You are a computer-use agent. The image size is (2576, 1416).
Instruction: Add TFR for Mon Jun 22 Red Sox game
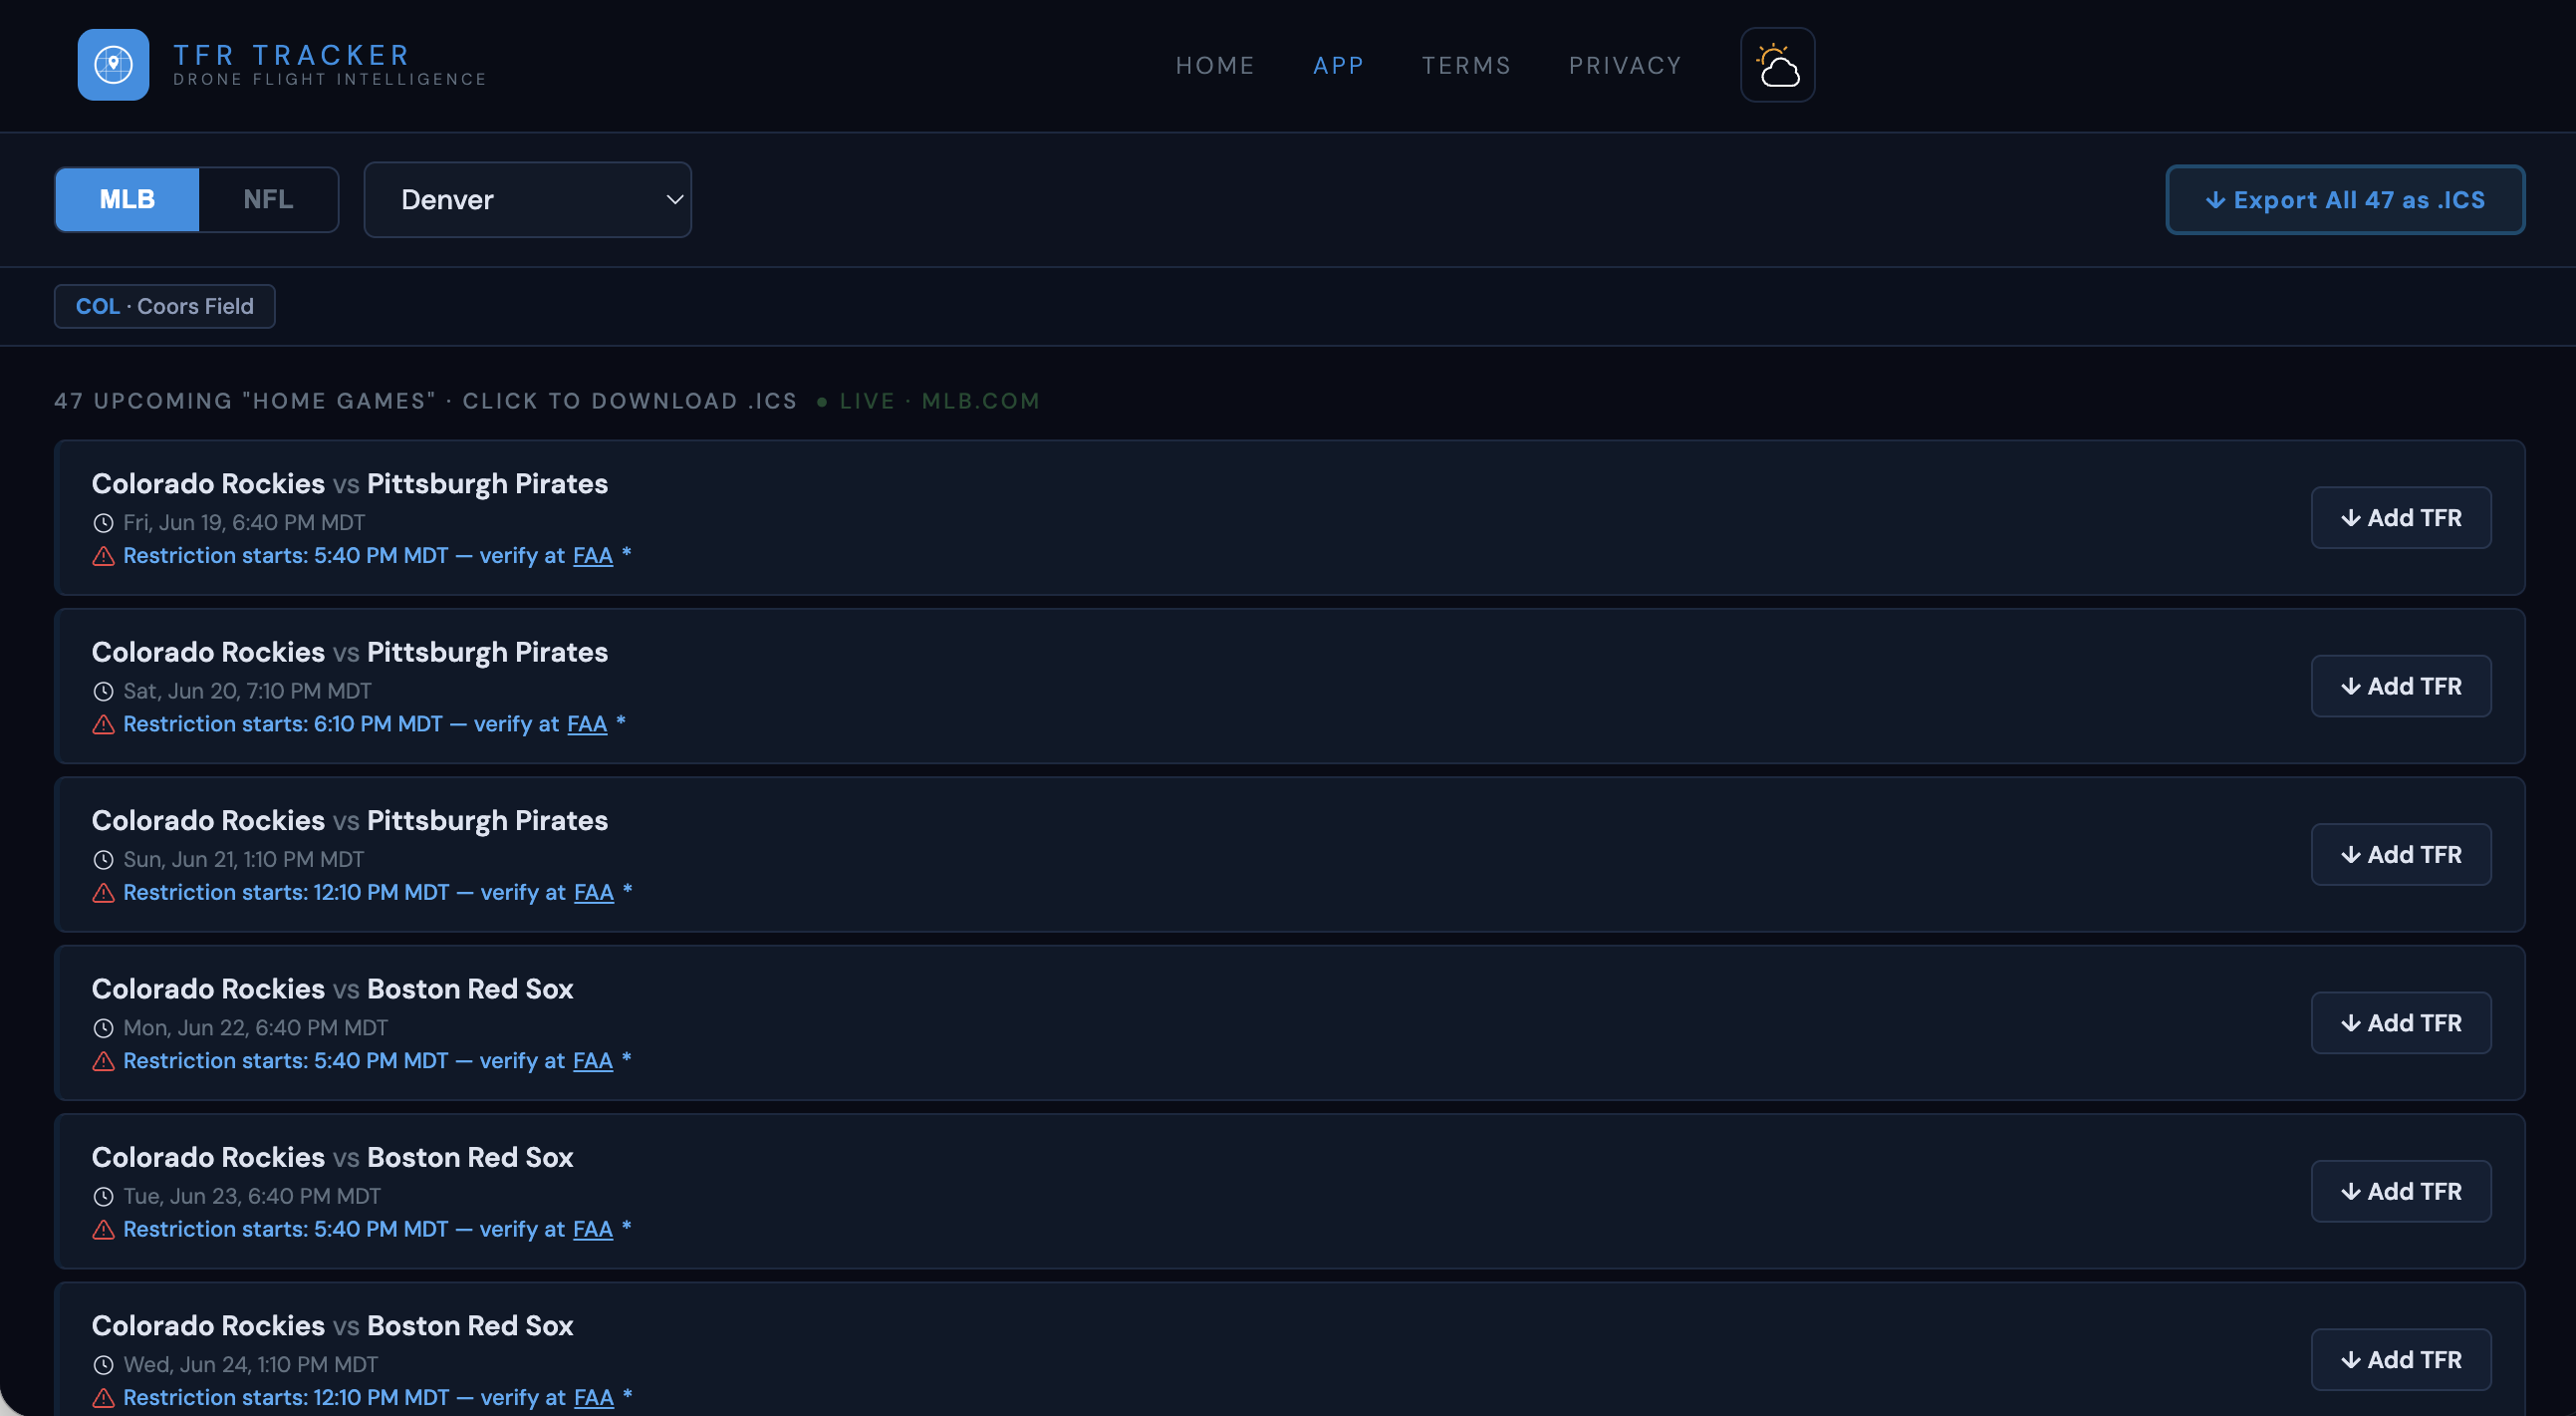(2400, 1023)
